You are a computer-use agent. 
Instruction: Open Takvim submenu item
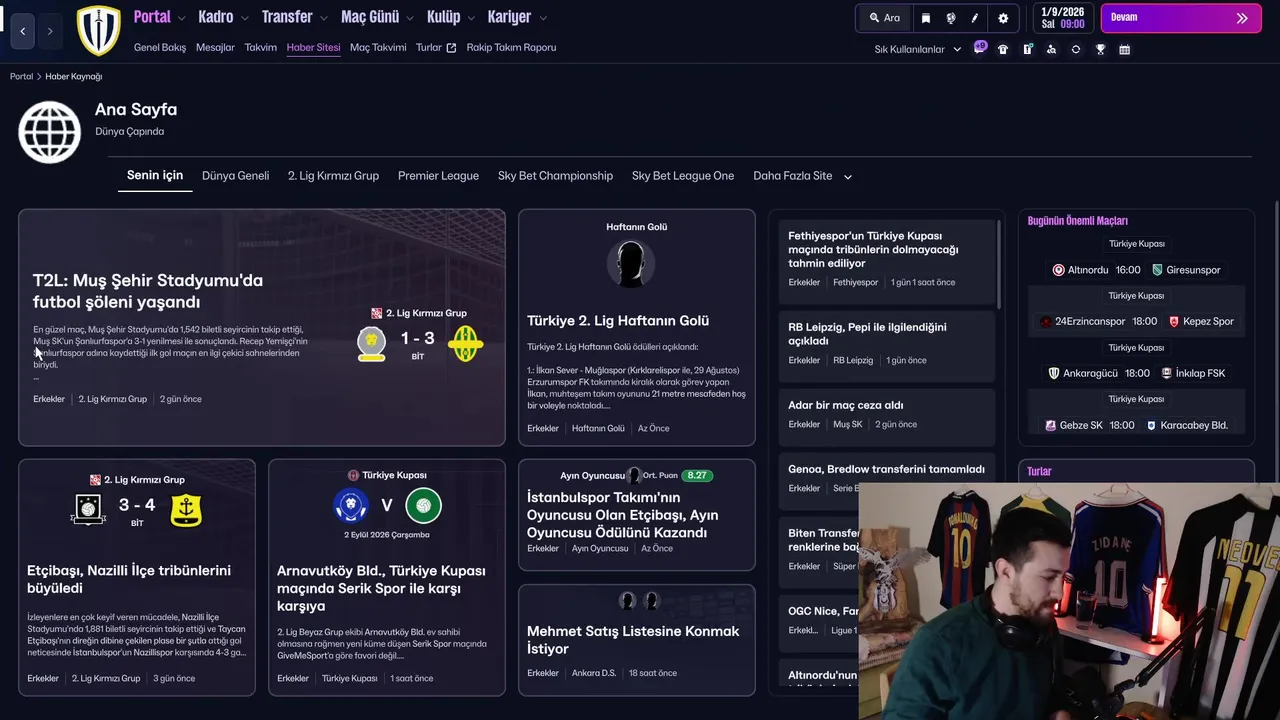[x=261, y=47]
